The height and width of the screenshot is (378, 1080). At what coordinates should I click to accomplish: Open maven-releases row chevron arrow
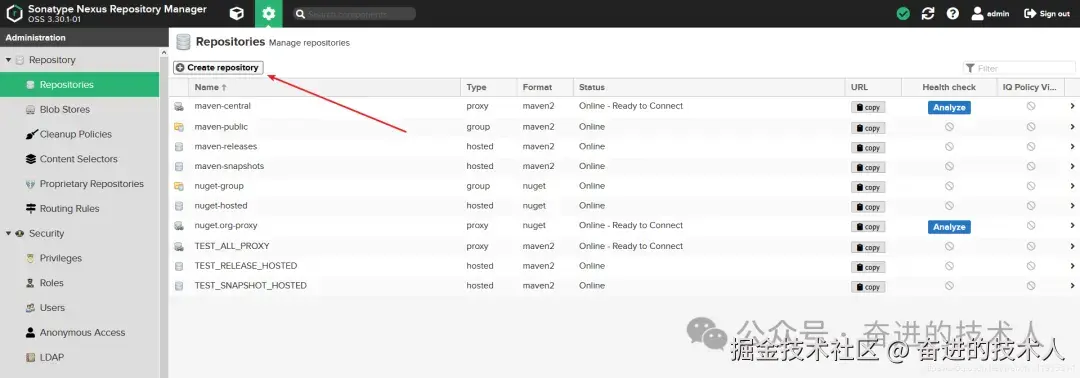tap(1072, 147)
